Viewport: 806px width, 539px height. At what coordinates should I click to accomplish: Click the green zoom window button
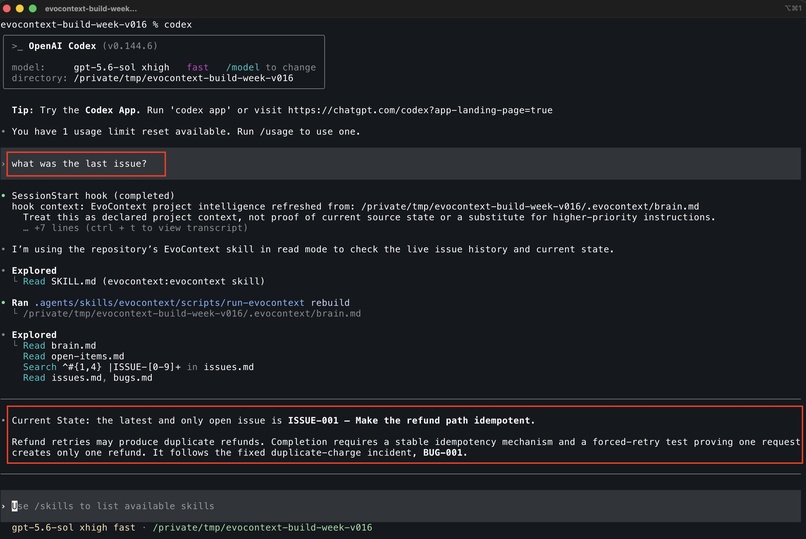33,8
